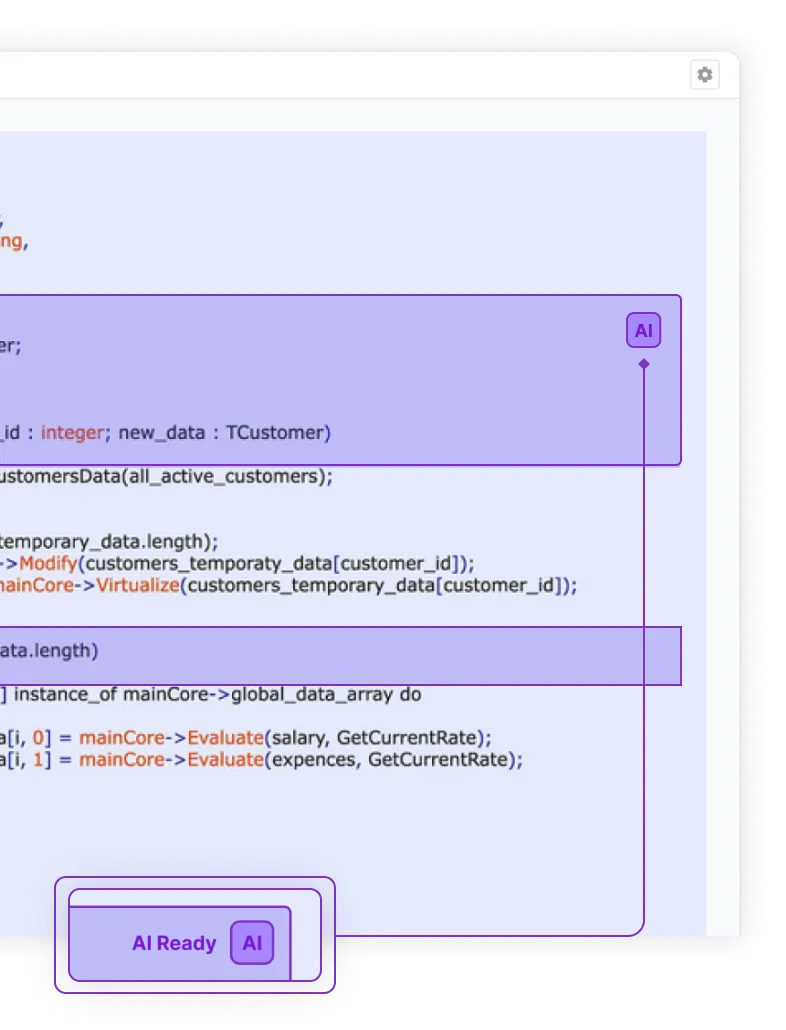Click the AI badge beside AI Ready

(x=252, y=943)
